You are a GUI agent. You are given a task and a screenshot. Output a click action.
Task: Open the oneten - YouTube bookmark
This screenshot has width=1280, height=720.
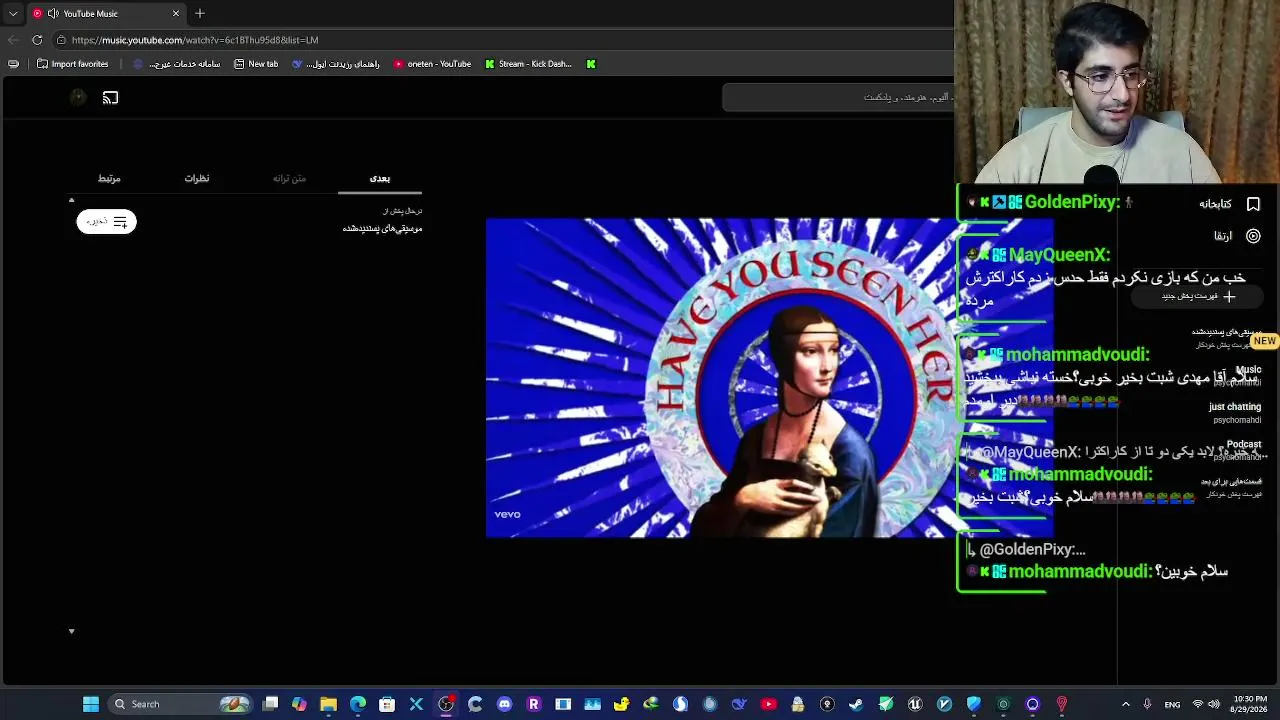[x=432, y=64]
